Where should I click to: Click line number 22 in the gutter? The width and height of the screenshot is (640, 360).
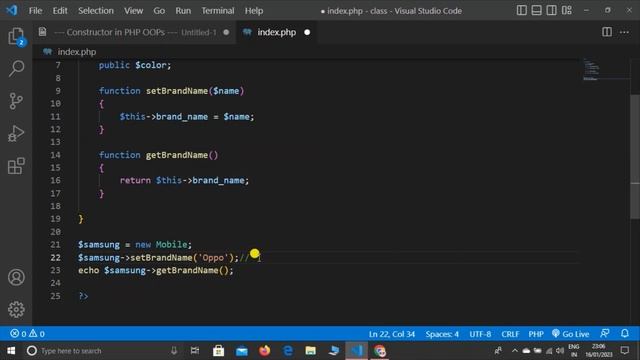56,258
